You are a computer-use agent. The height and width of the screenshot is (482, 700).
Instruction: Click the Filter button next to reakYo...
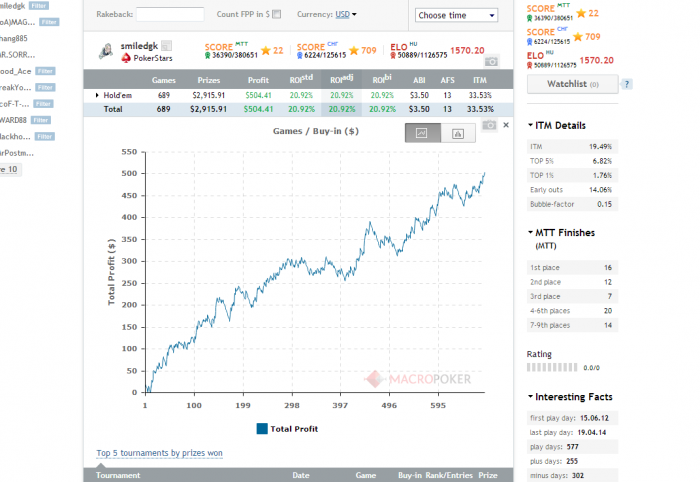tap(45, 87)
